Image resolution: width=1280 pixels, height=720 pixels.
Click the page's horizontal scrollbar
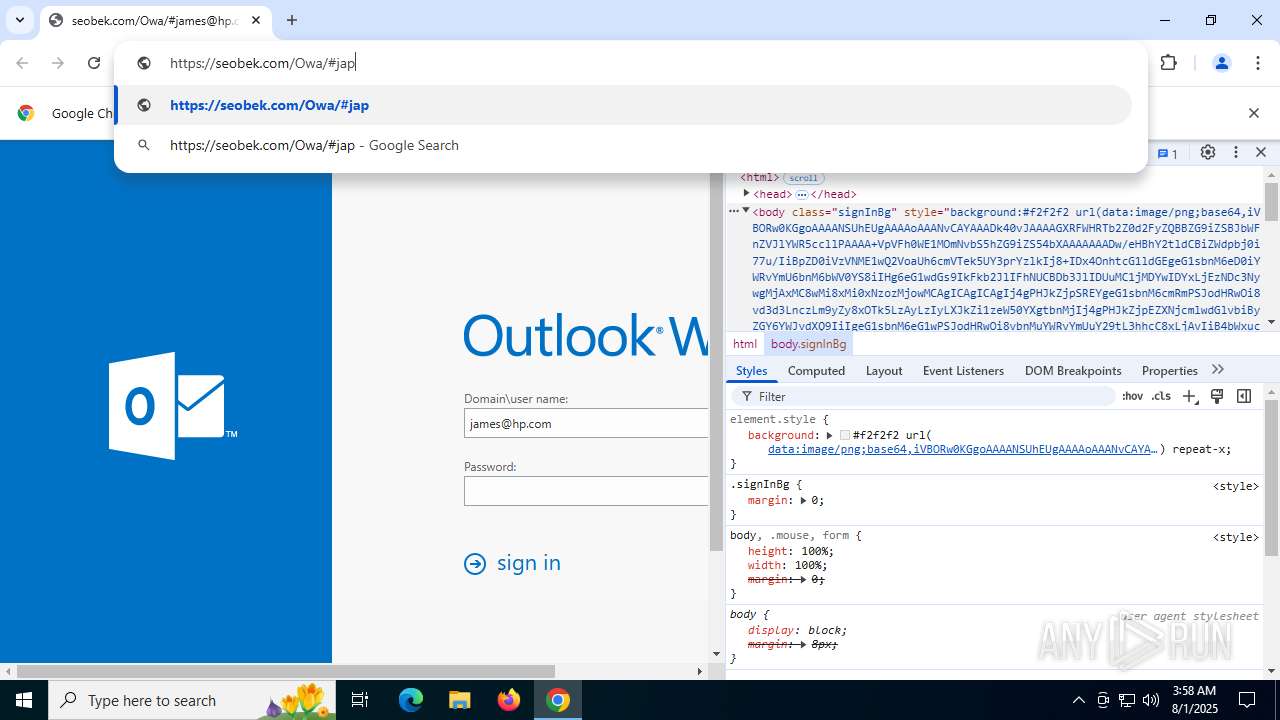(x=285, y=671)
